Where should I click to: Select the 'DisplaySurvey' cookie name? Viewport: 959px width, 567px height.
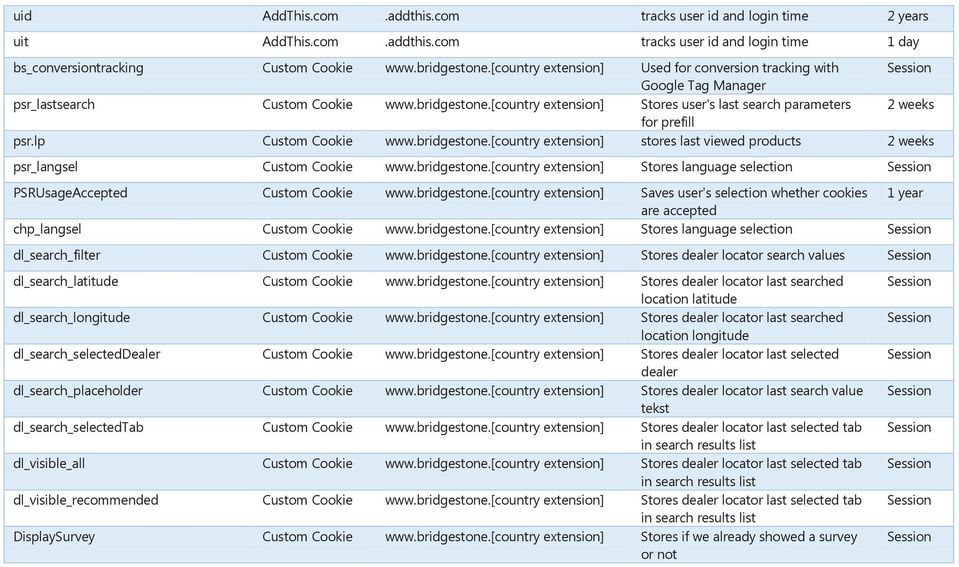click(x=54, y=538)
